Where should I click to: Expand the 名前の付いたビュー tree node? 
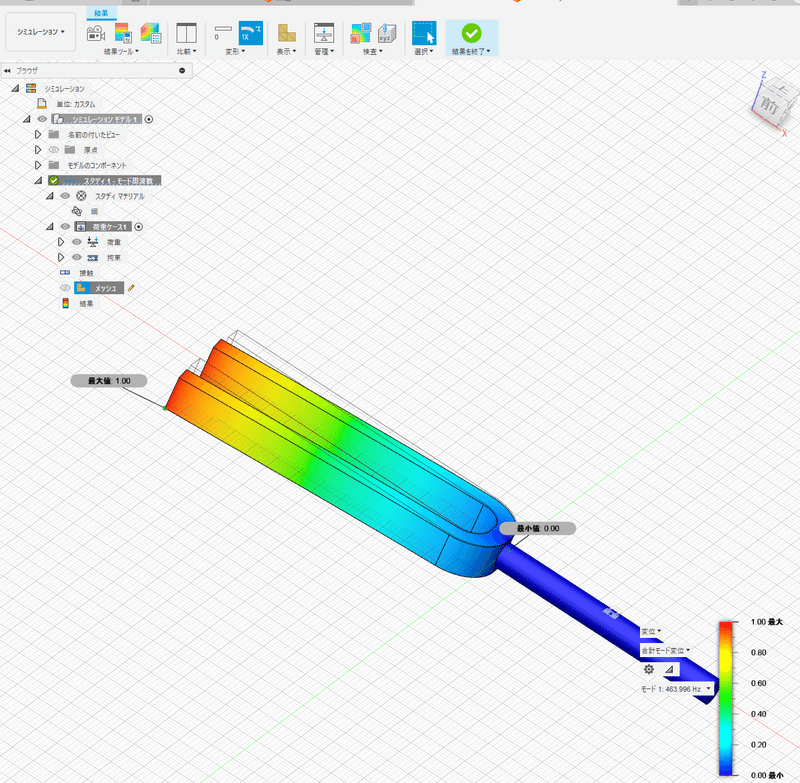(x=39, y=135)
